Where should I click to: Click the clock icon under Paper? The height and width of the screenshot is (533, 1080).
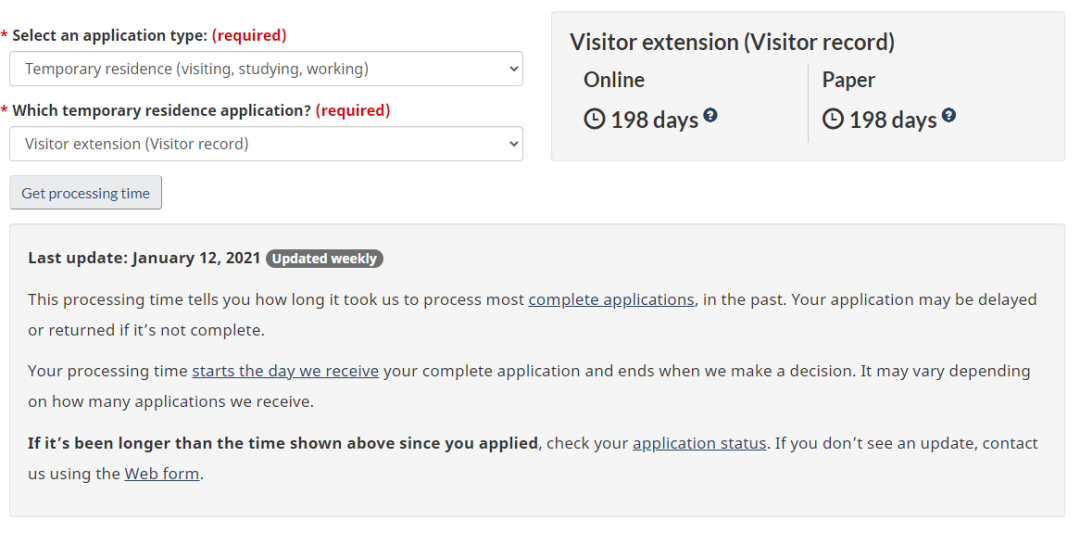pyautogui.click(x=833, y=120)
